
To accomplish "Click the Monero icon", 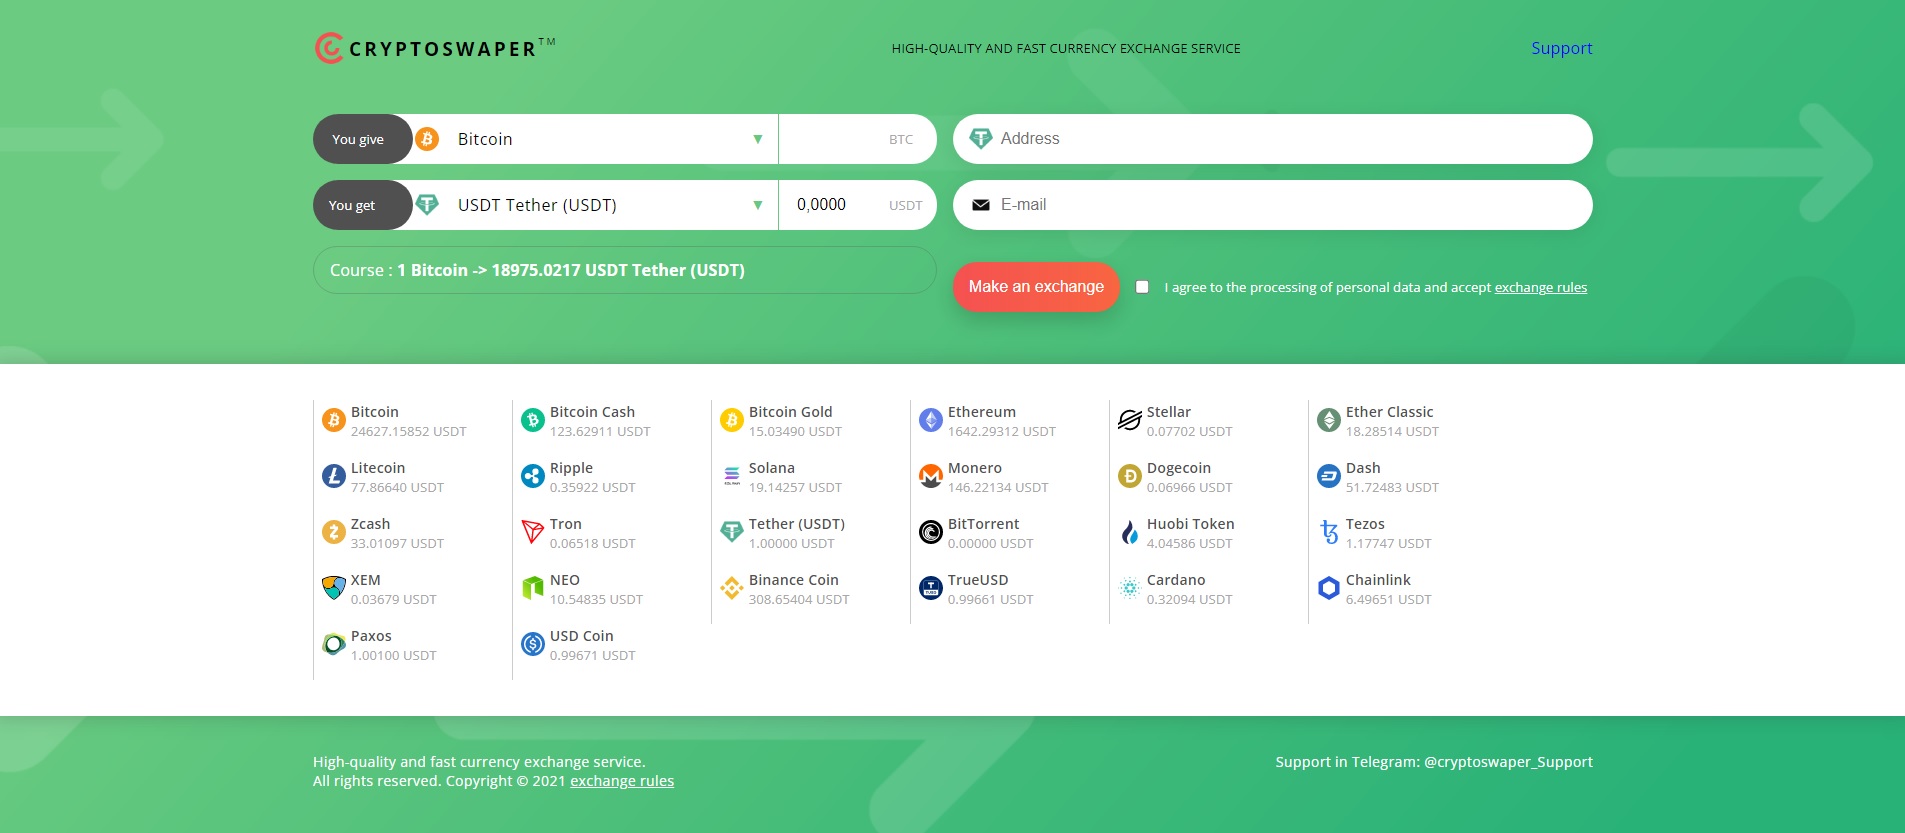I will coord(931,476).
